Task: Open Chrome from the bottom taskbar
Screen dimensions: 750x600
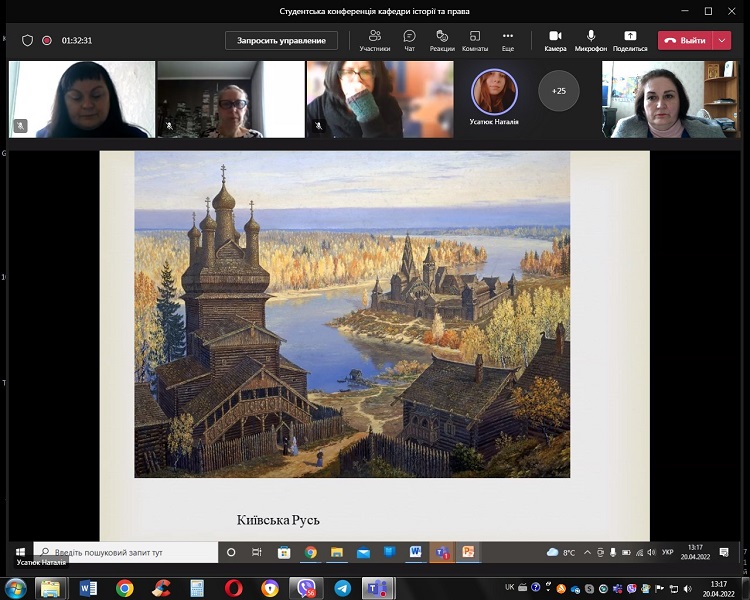Action: pos(124,588)
